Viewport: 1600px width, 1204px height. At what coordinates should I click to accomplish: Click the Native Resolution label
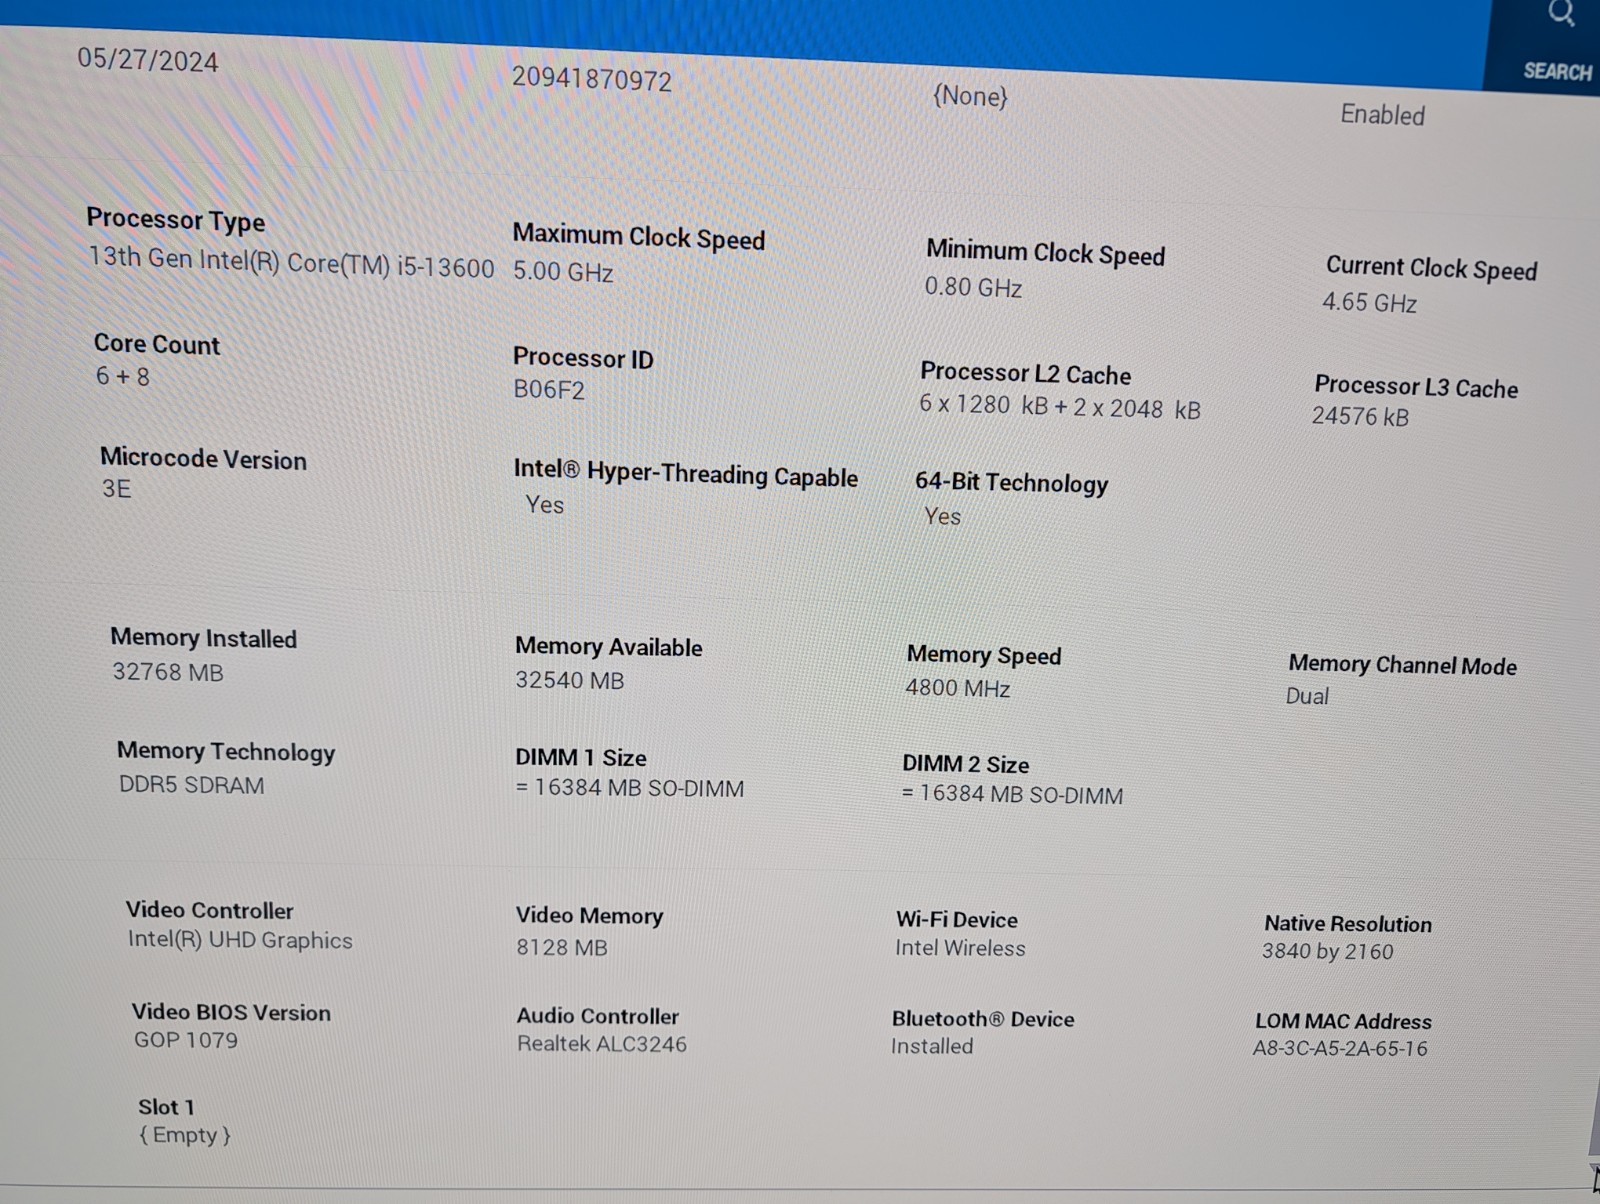tap(1348, 924)
